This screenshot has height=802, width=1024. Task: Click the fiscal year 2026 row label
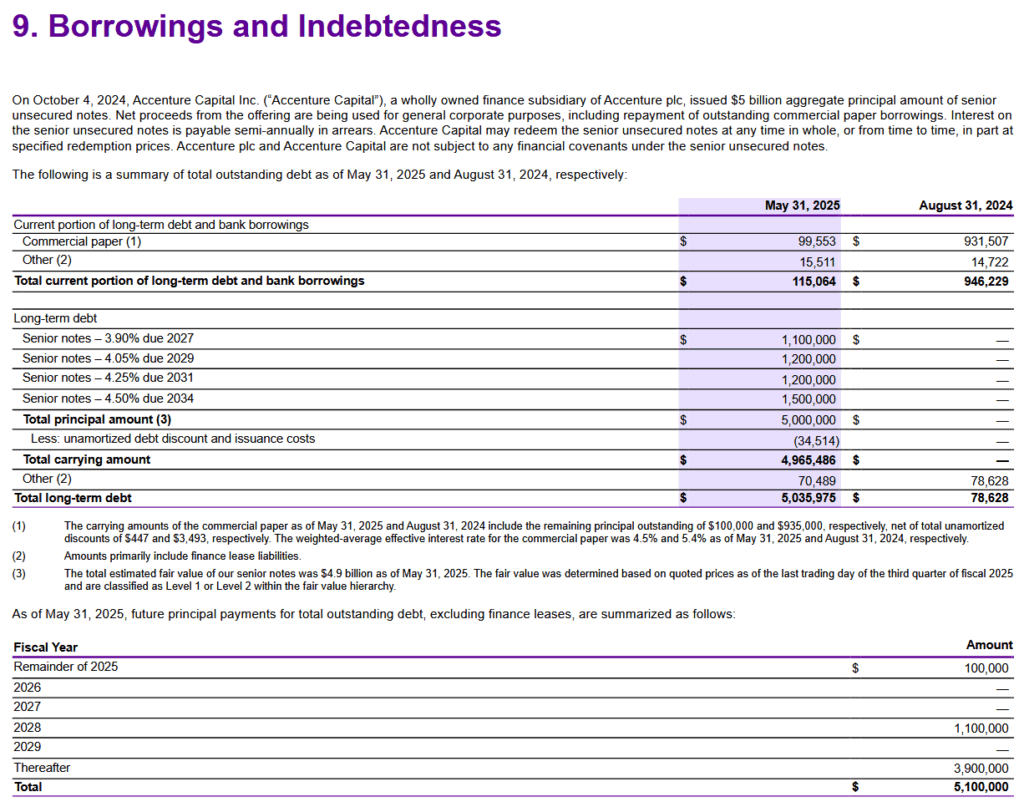pyautogui.click(x=27, y=688)
